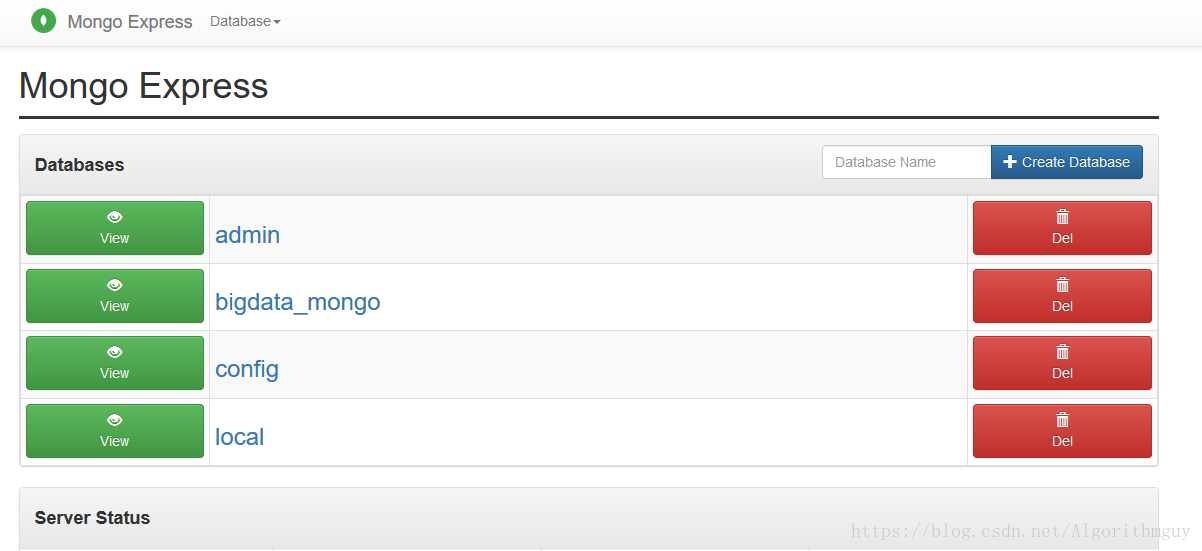The width and height of the screenshot is (1202, 551).
Task: Click trash icon in local row
Action: click(x=1062, y=420)
